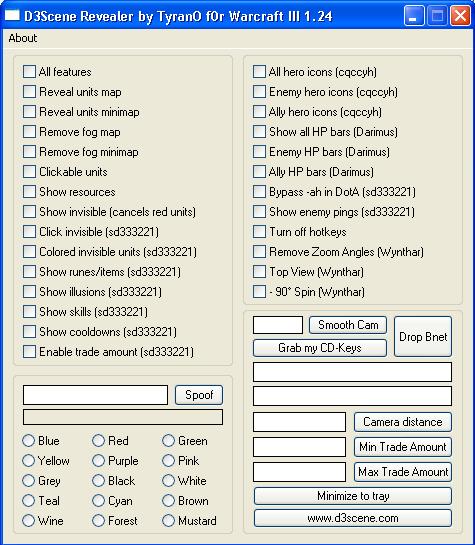Image resolution: width=475 pixels, height=545 pixels.
Task: Open the About menu
Action: coord(23,38)
